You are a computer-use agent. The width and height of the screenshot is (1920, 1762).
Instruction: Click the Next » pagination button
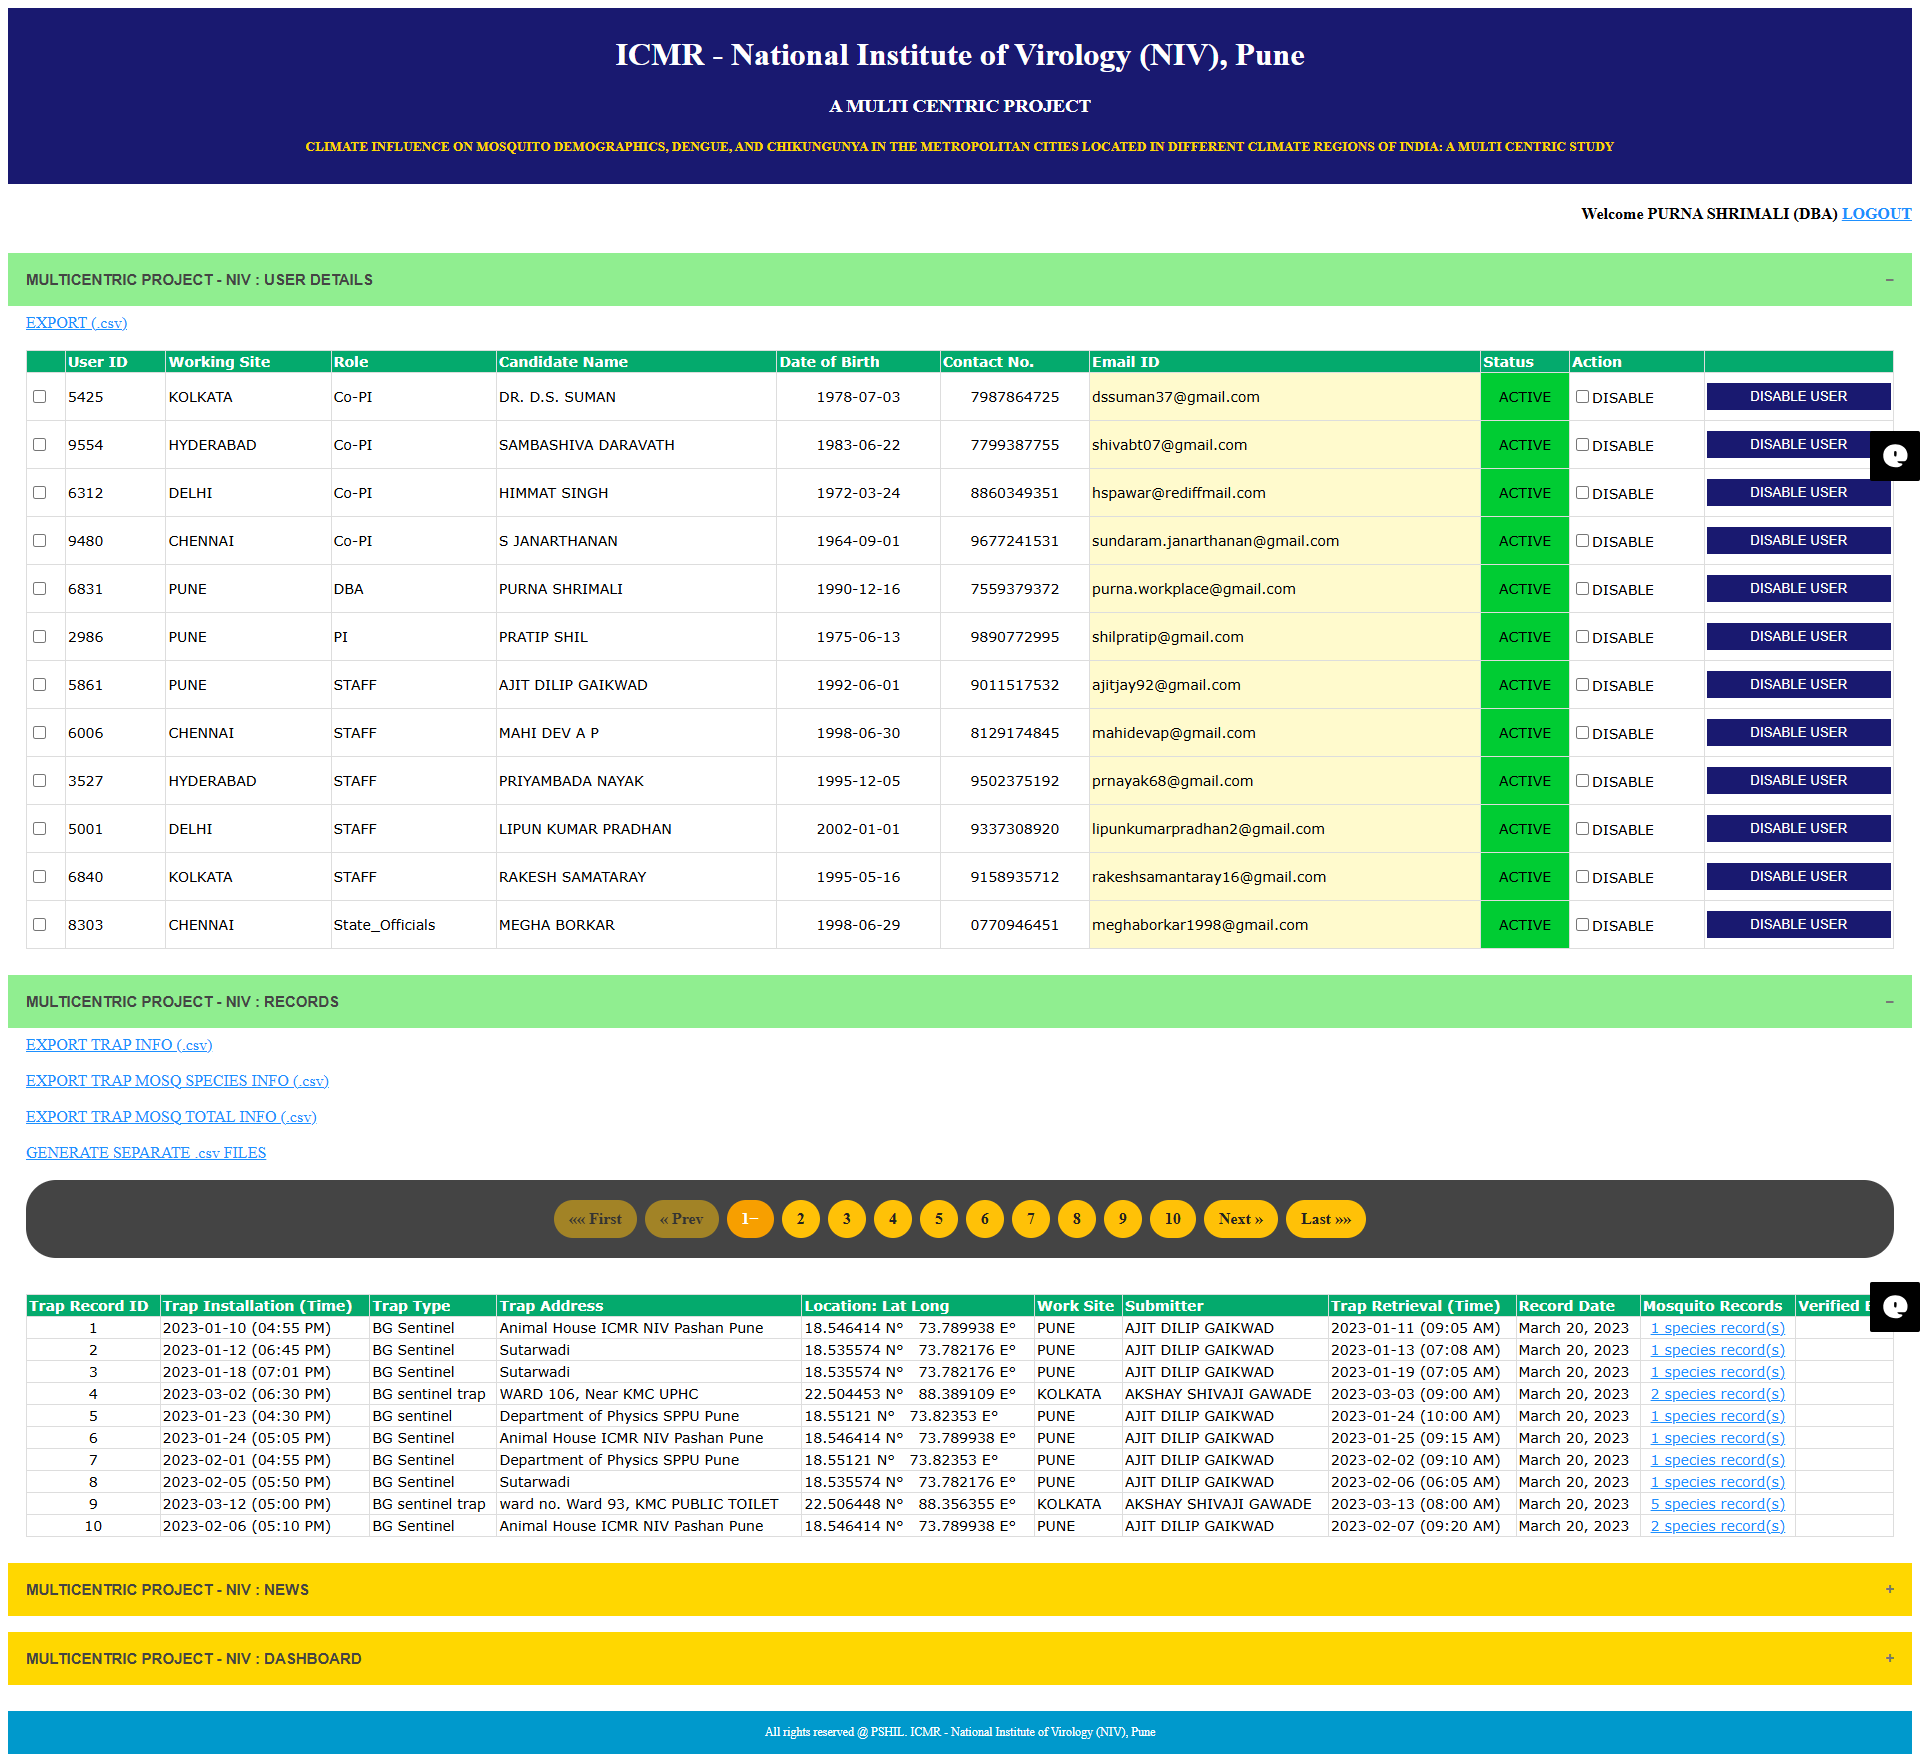point(1240,1219)
